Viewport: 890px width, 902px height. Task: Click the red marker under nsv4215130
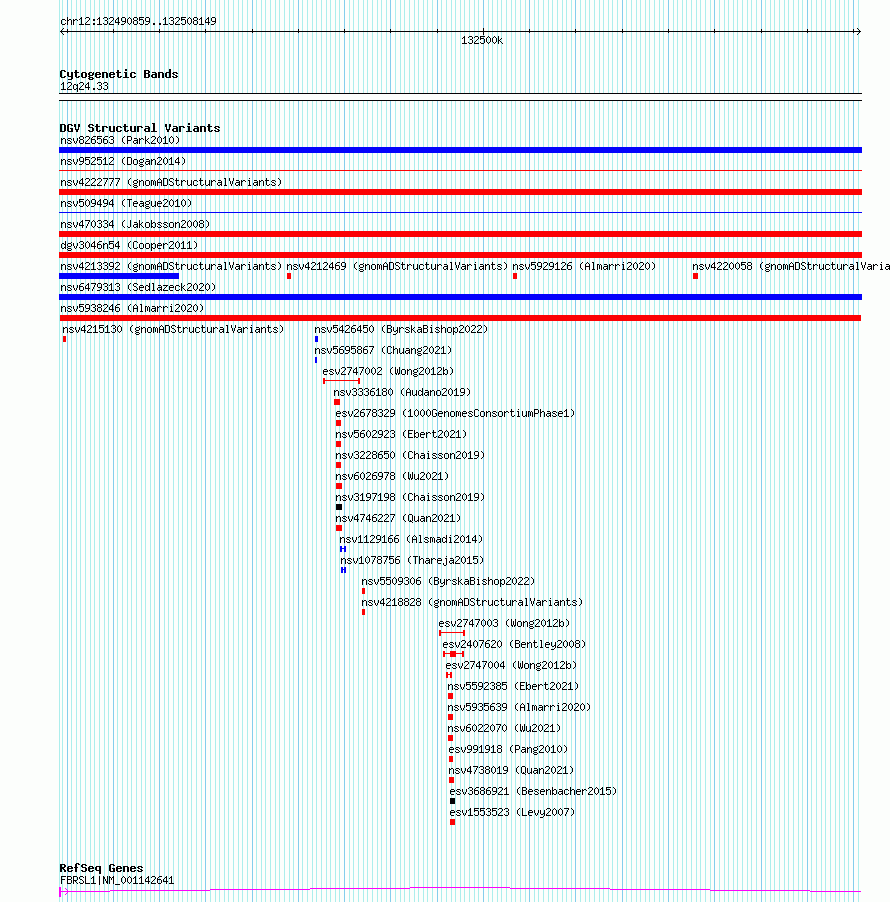click(64, 339)
